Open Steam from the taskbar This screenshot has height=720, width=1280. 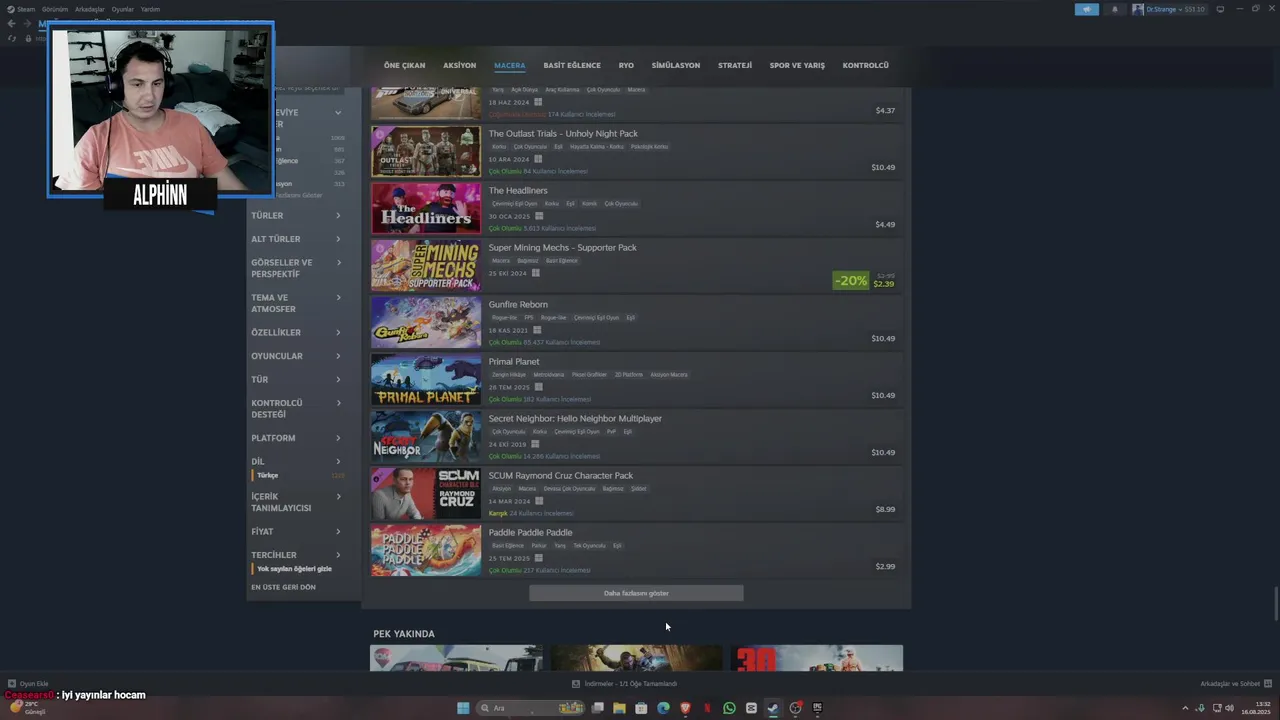(x=773, y=708)
